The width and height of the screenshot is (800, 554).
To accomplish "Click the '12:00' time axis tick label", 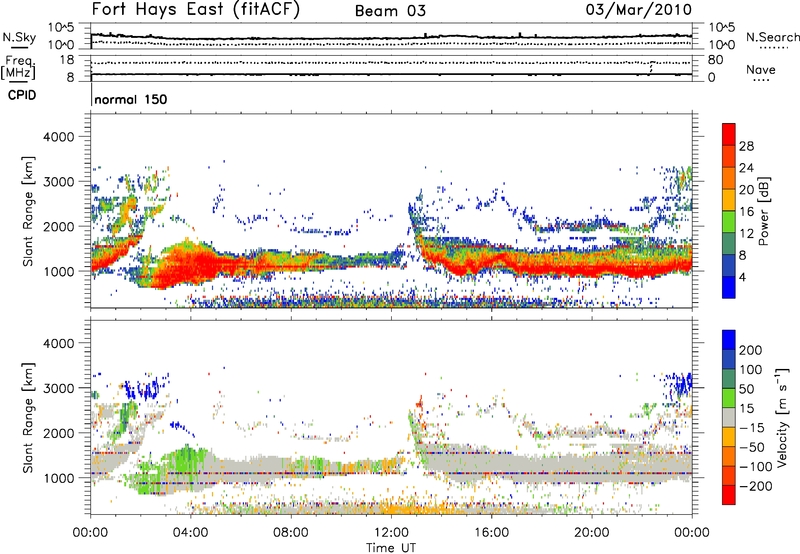I will point(391,533).
